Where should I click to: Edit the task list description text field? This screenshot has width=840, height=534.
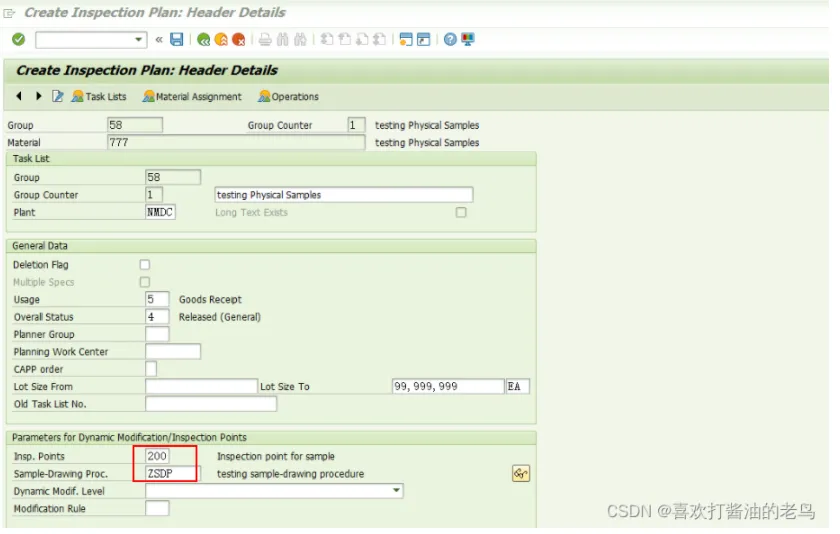click(x=343, y=195)
